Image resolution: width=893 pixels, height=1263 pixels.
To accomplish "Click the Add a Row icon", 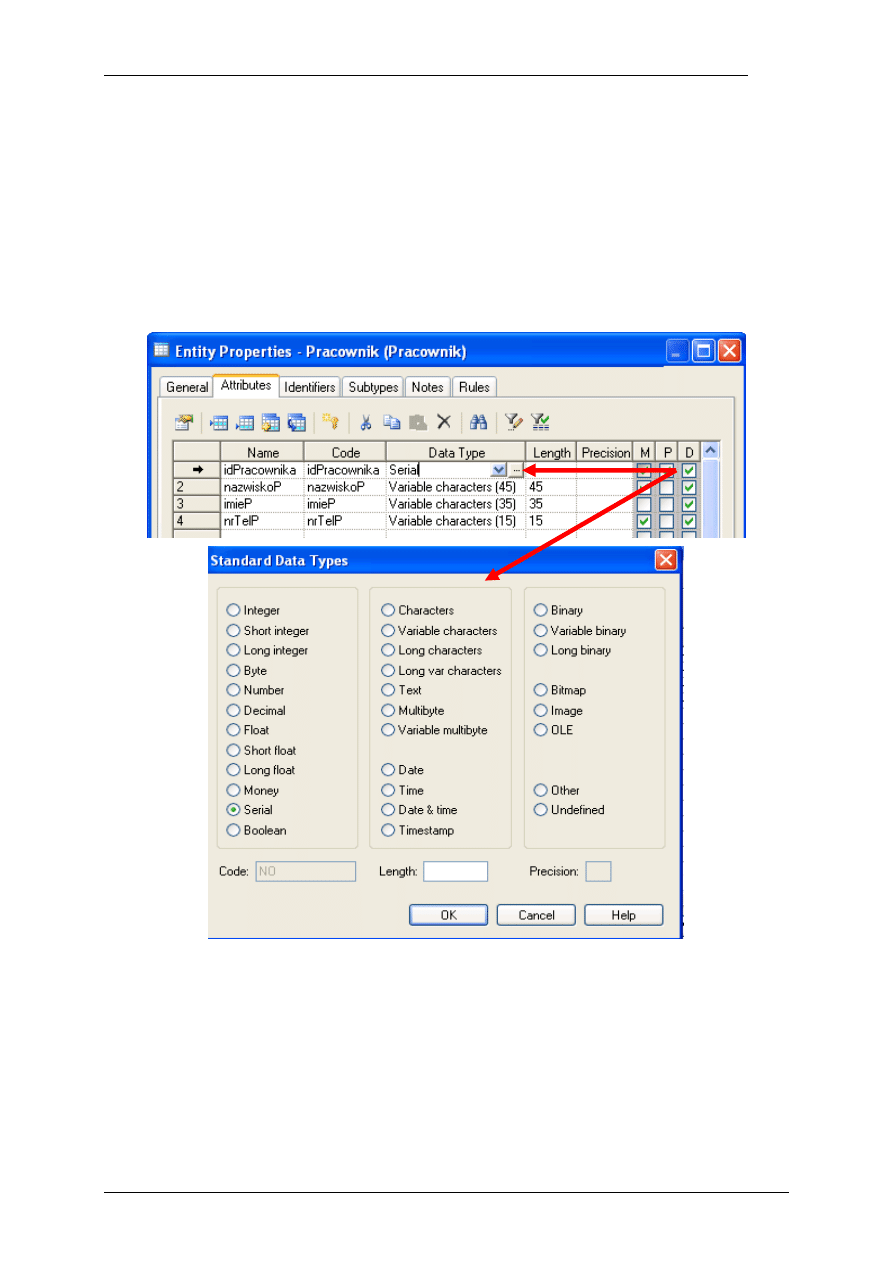I will tap(244, 423).
